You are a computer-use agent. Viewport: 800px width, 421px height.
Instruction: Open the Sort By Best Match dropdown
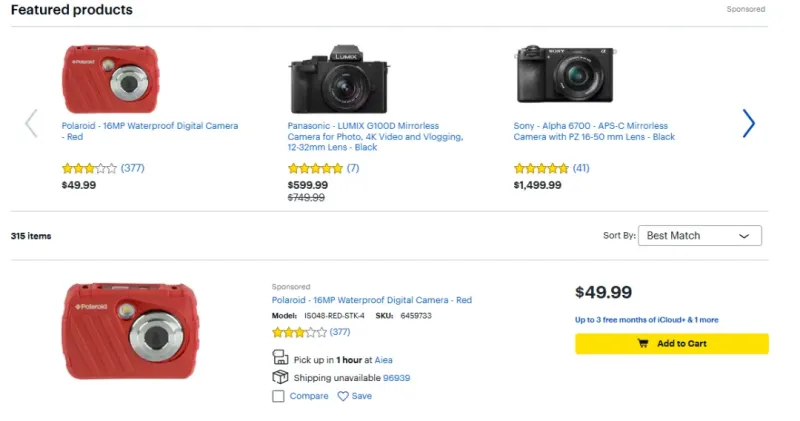point(699,236)
